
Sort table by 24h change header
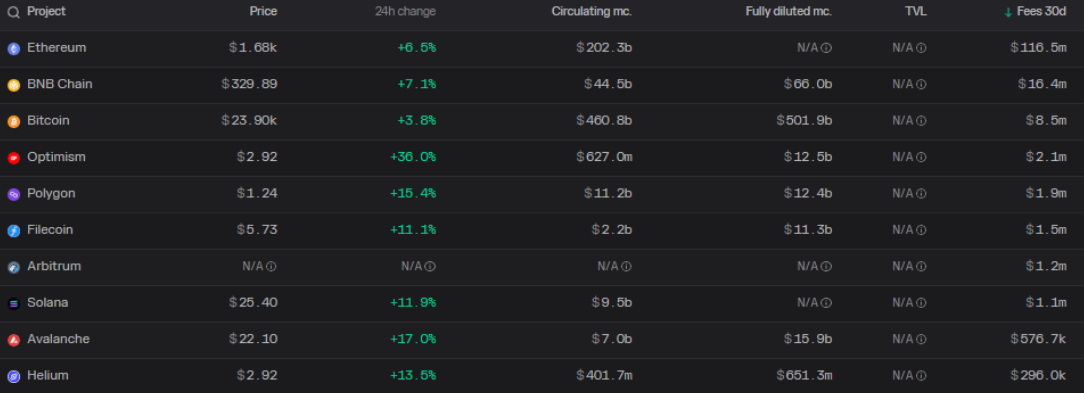tap(410, 12)
